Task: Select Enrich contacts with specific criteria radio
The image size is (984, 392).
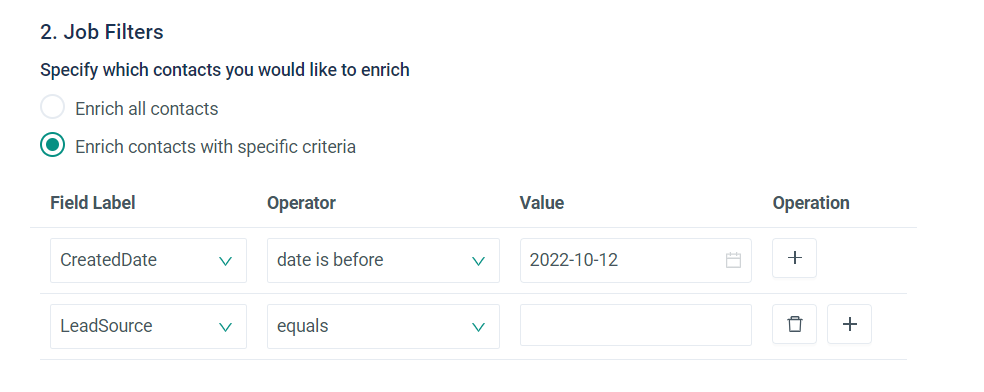Action: pyautogui.click(x=53, y=145)
